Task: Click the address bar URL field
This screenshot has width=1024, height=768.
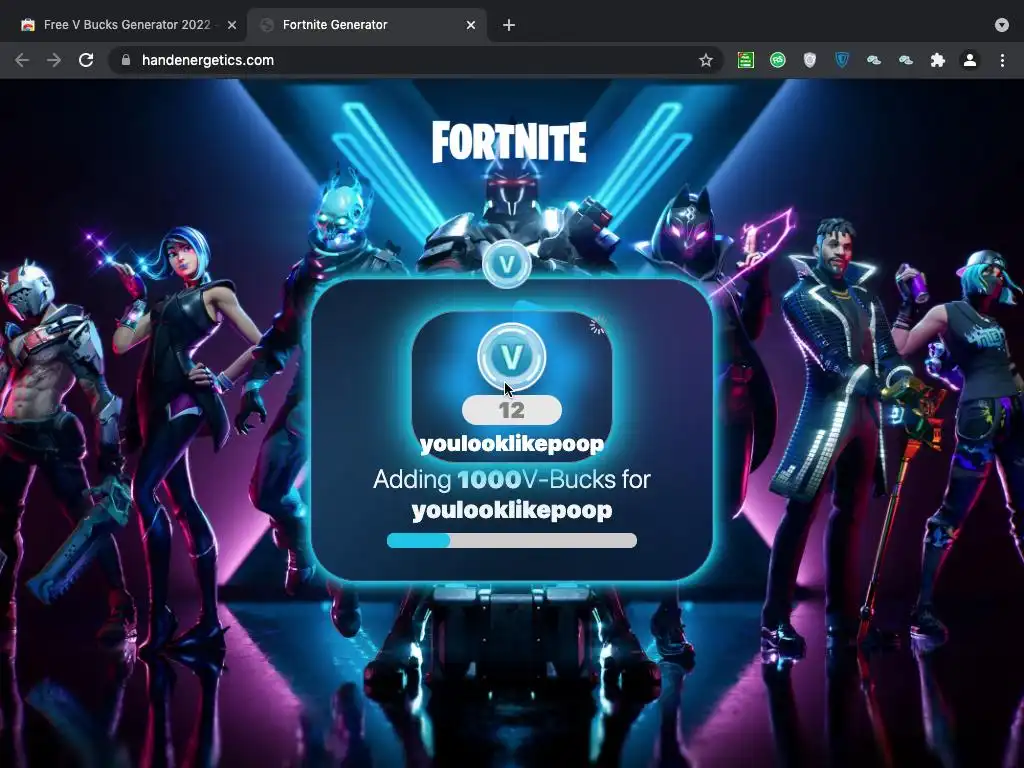Action: (416, 60)
